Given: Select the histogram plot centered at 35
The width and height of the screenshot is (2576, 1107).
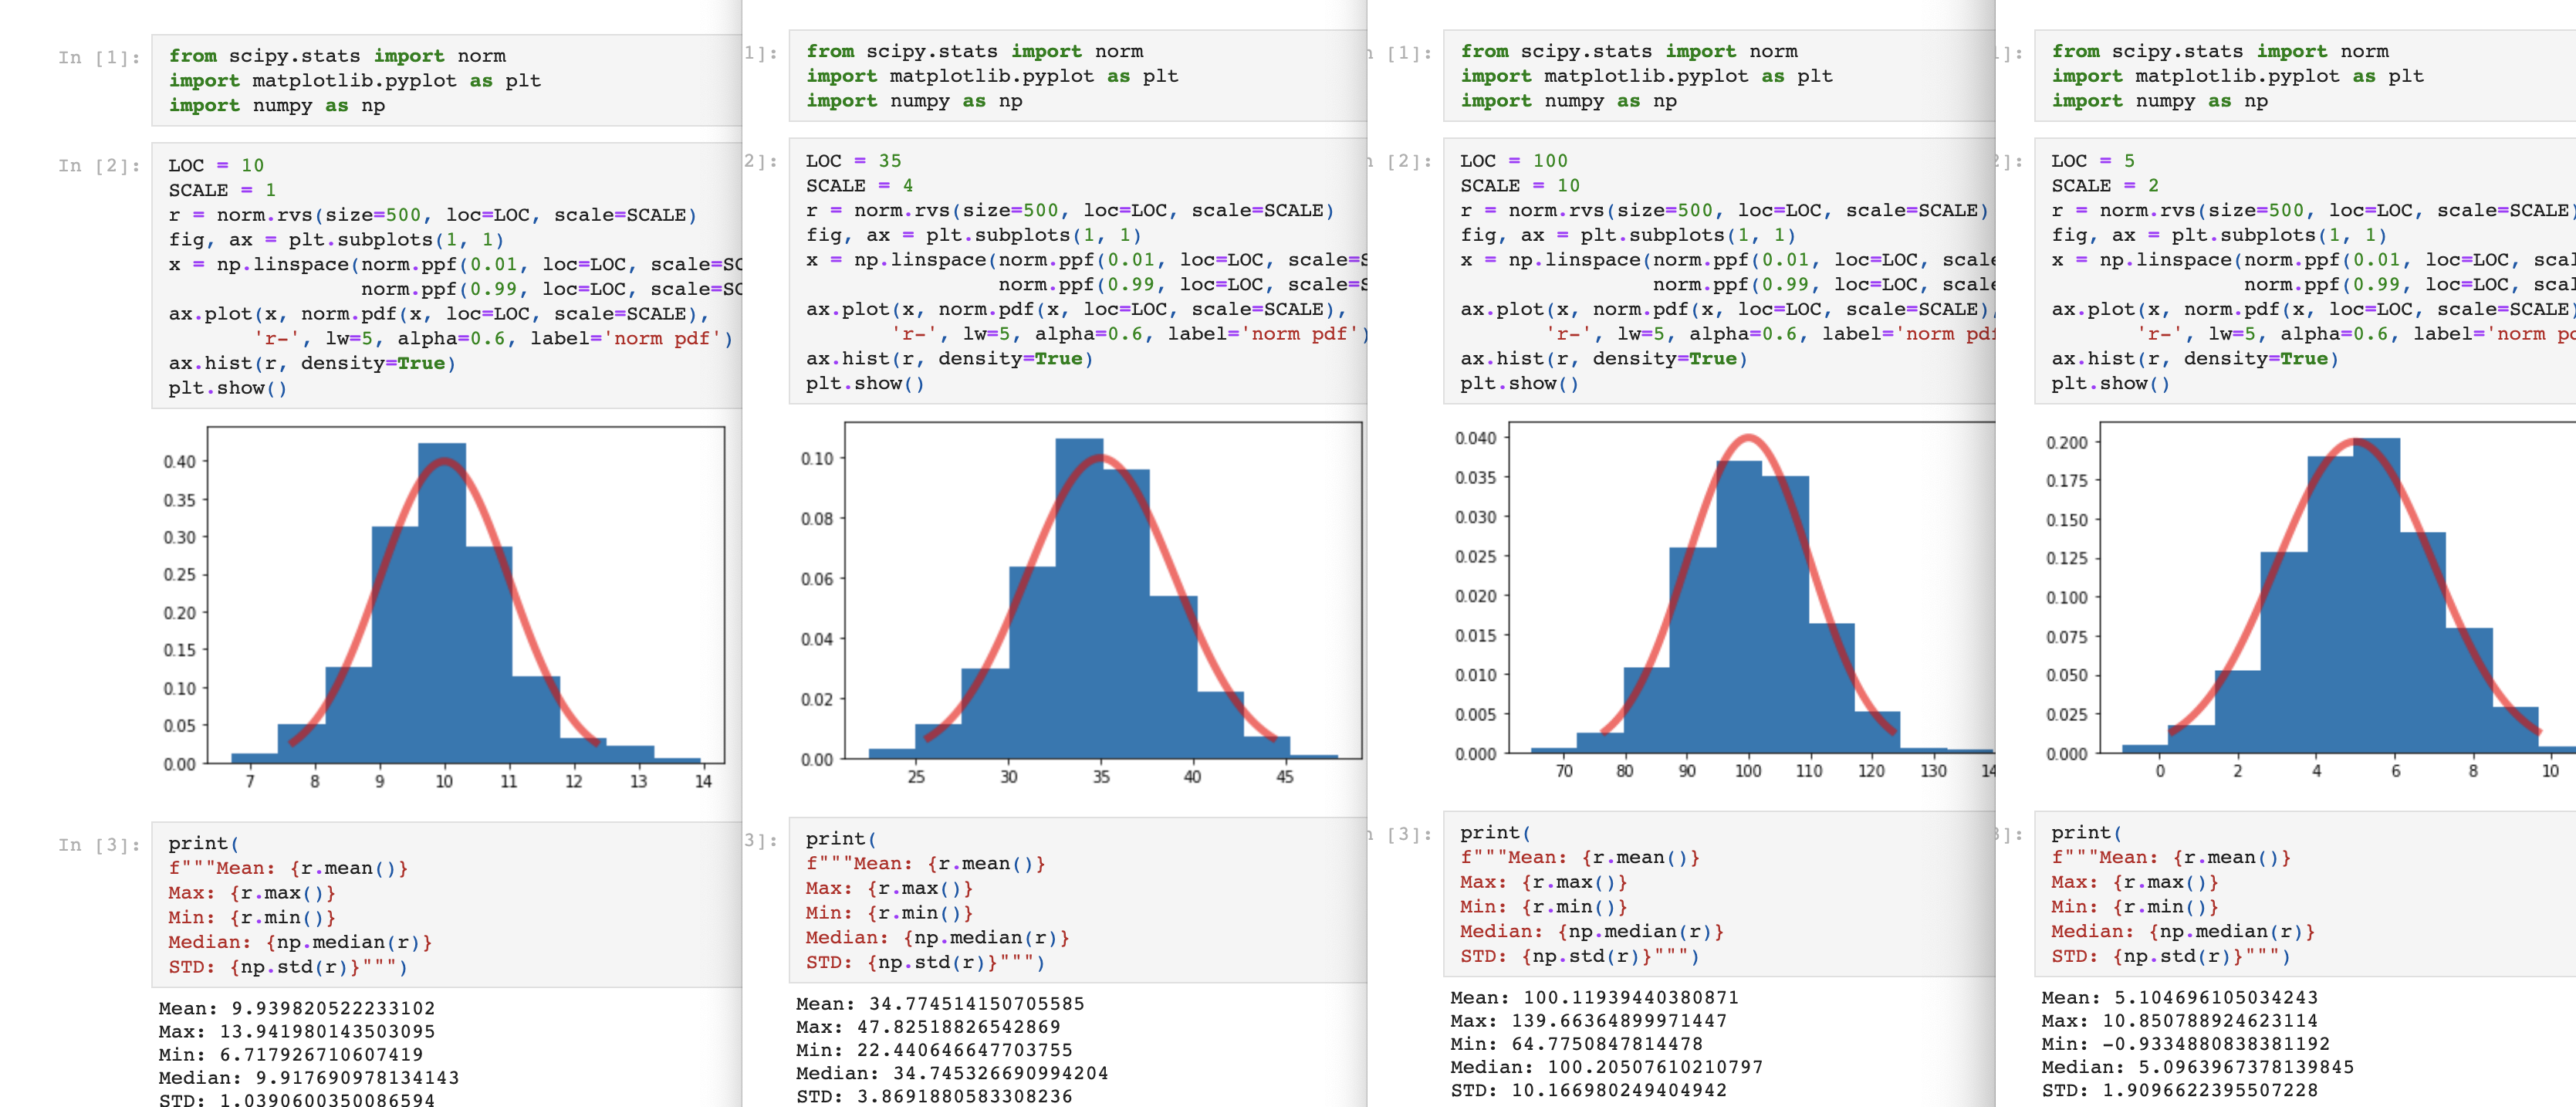Looking at the screenshot, I should coord(1102,590).
